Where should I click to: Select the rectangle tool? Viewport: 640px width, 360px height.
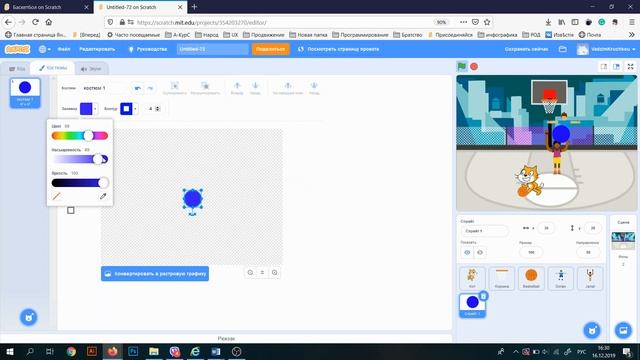(71, 210)
